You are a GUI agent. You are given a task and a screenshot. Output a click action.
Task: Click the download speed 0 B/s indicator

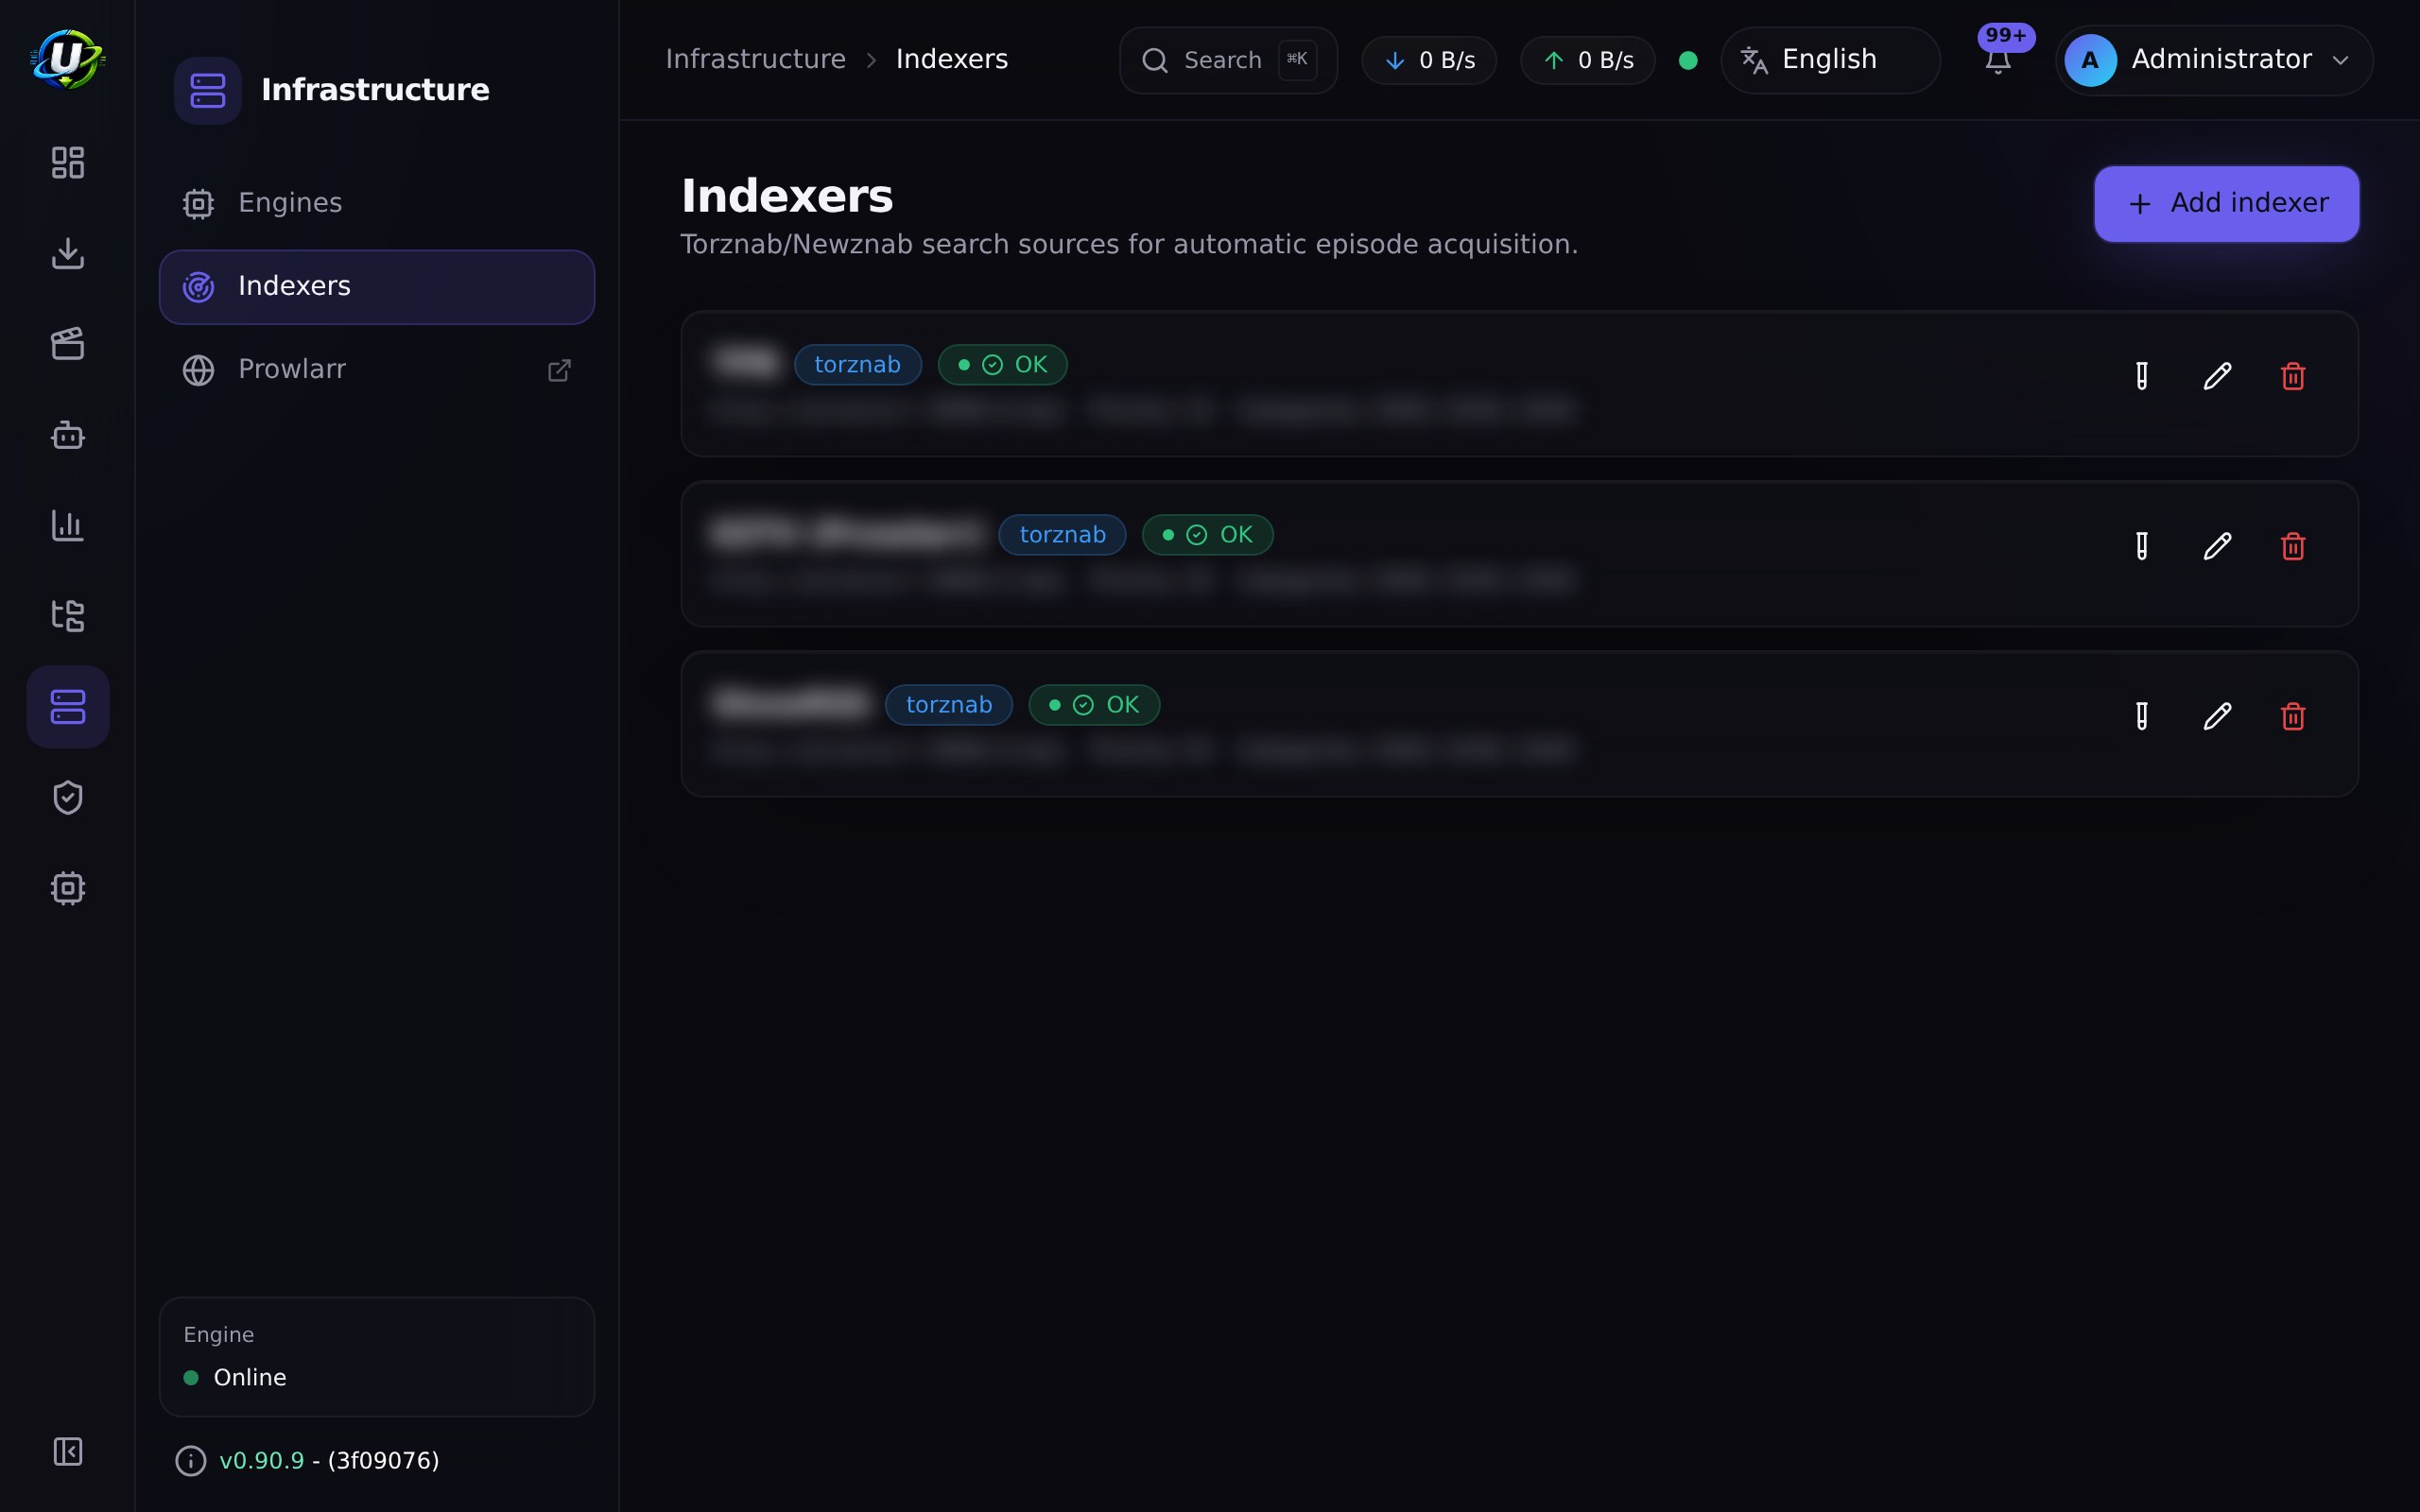tap(1429, 60)
